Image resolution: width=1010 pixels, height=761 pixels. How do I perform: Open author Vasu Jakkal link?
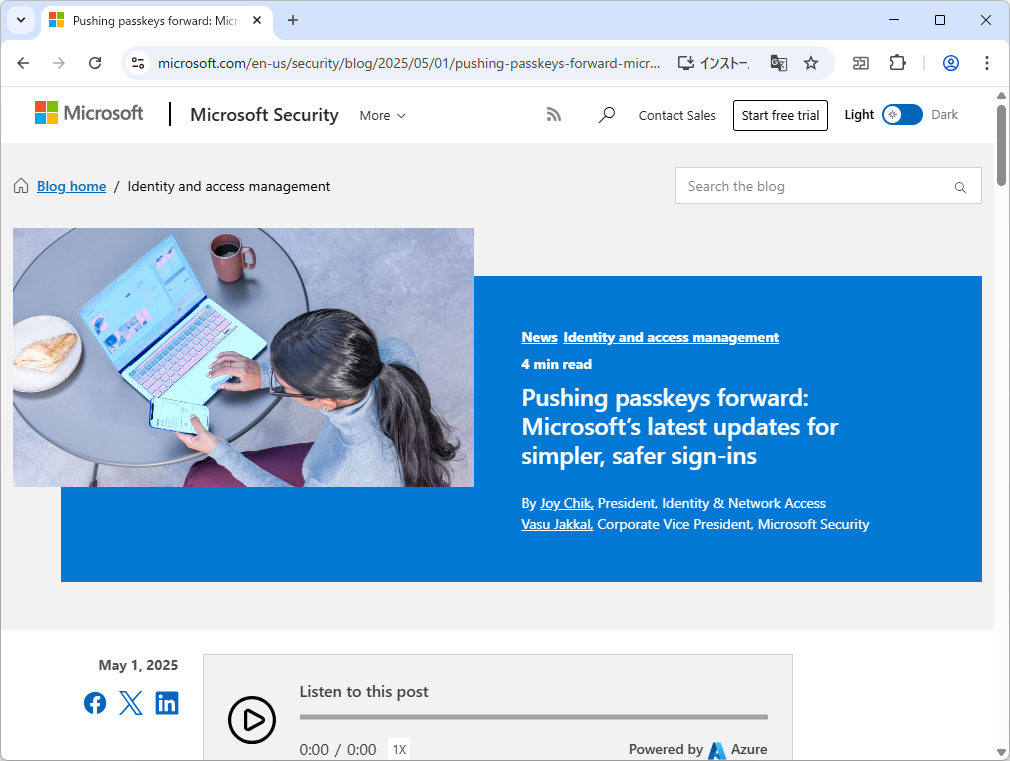point(557,525)
